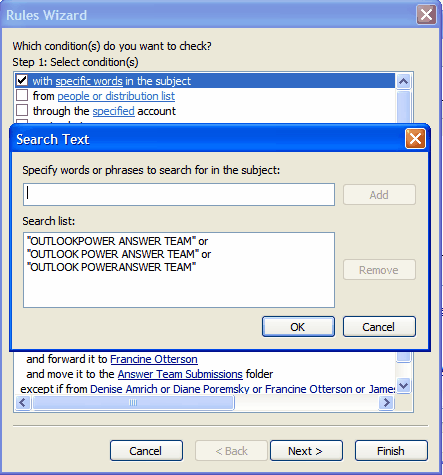The width and height of the screenshot is (443, 475).
Task: Open 'people or distribution list' link
Action: pyautogui.click(x=116, y=96)
